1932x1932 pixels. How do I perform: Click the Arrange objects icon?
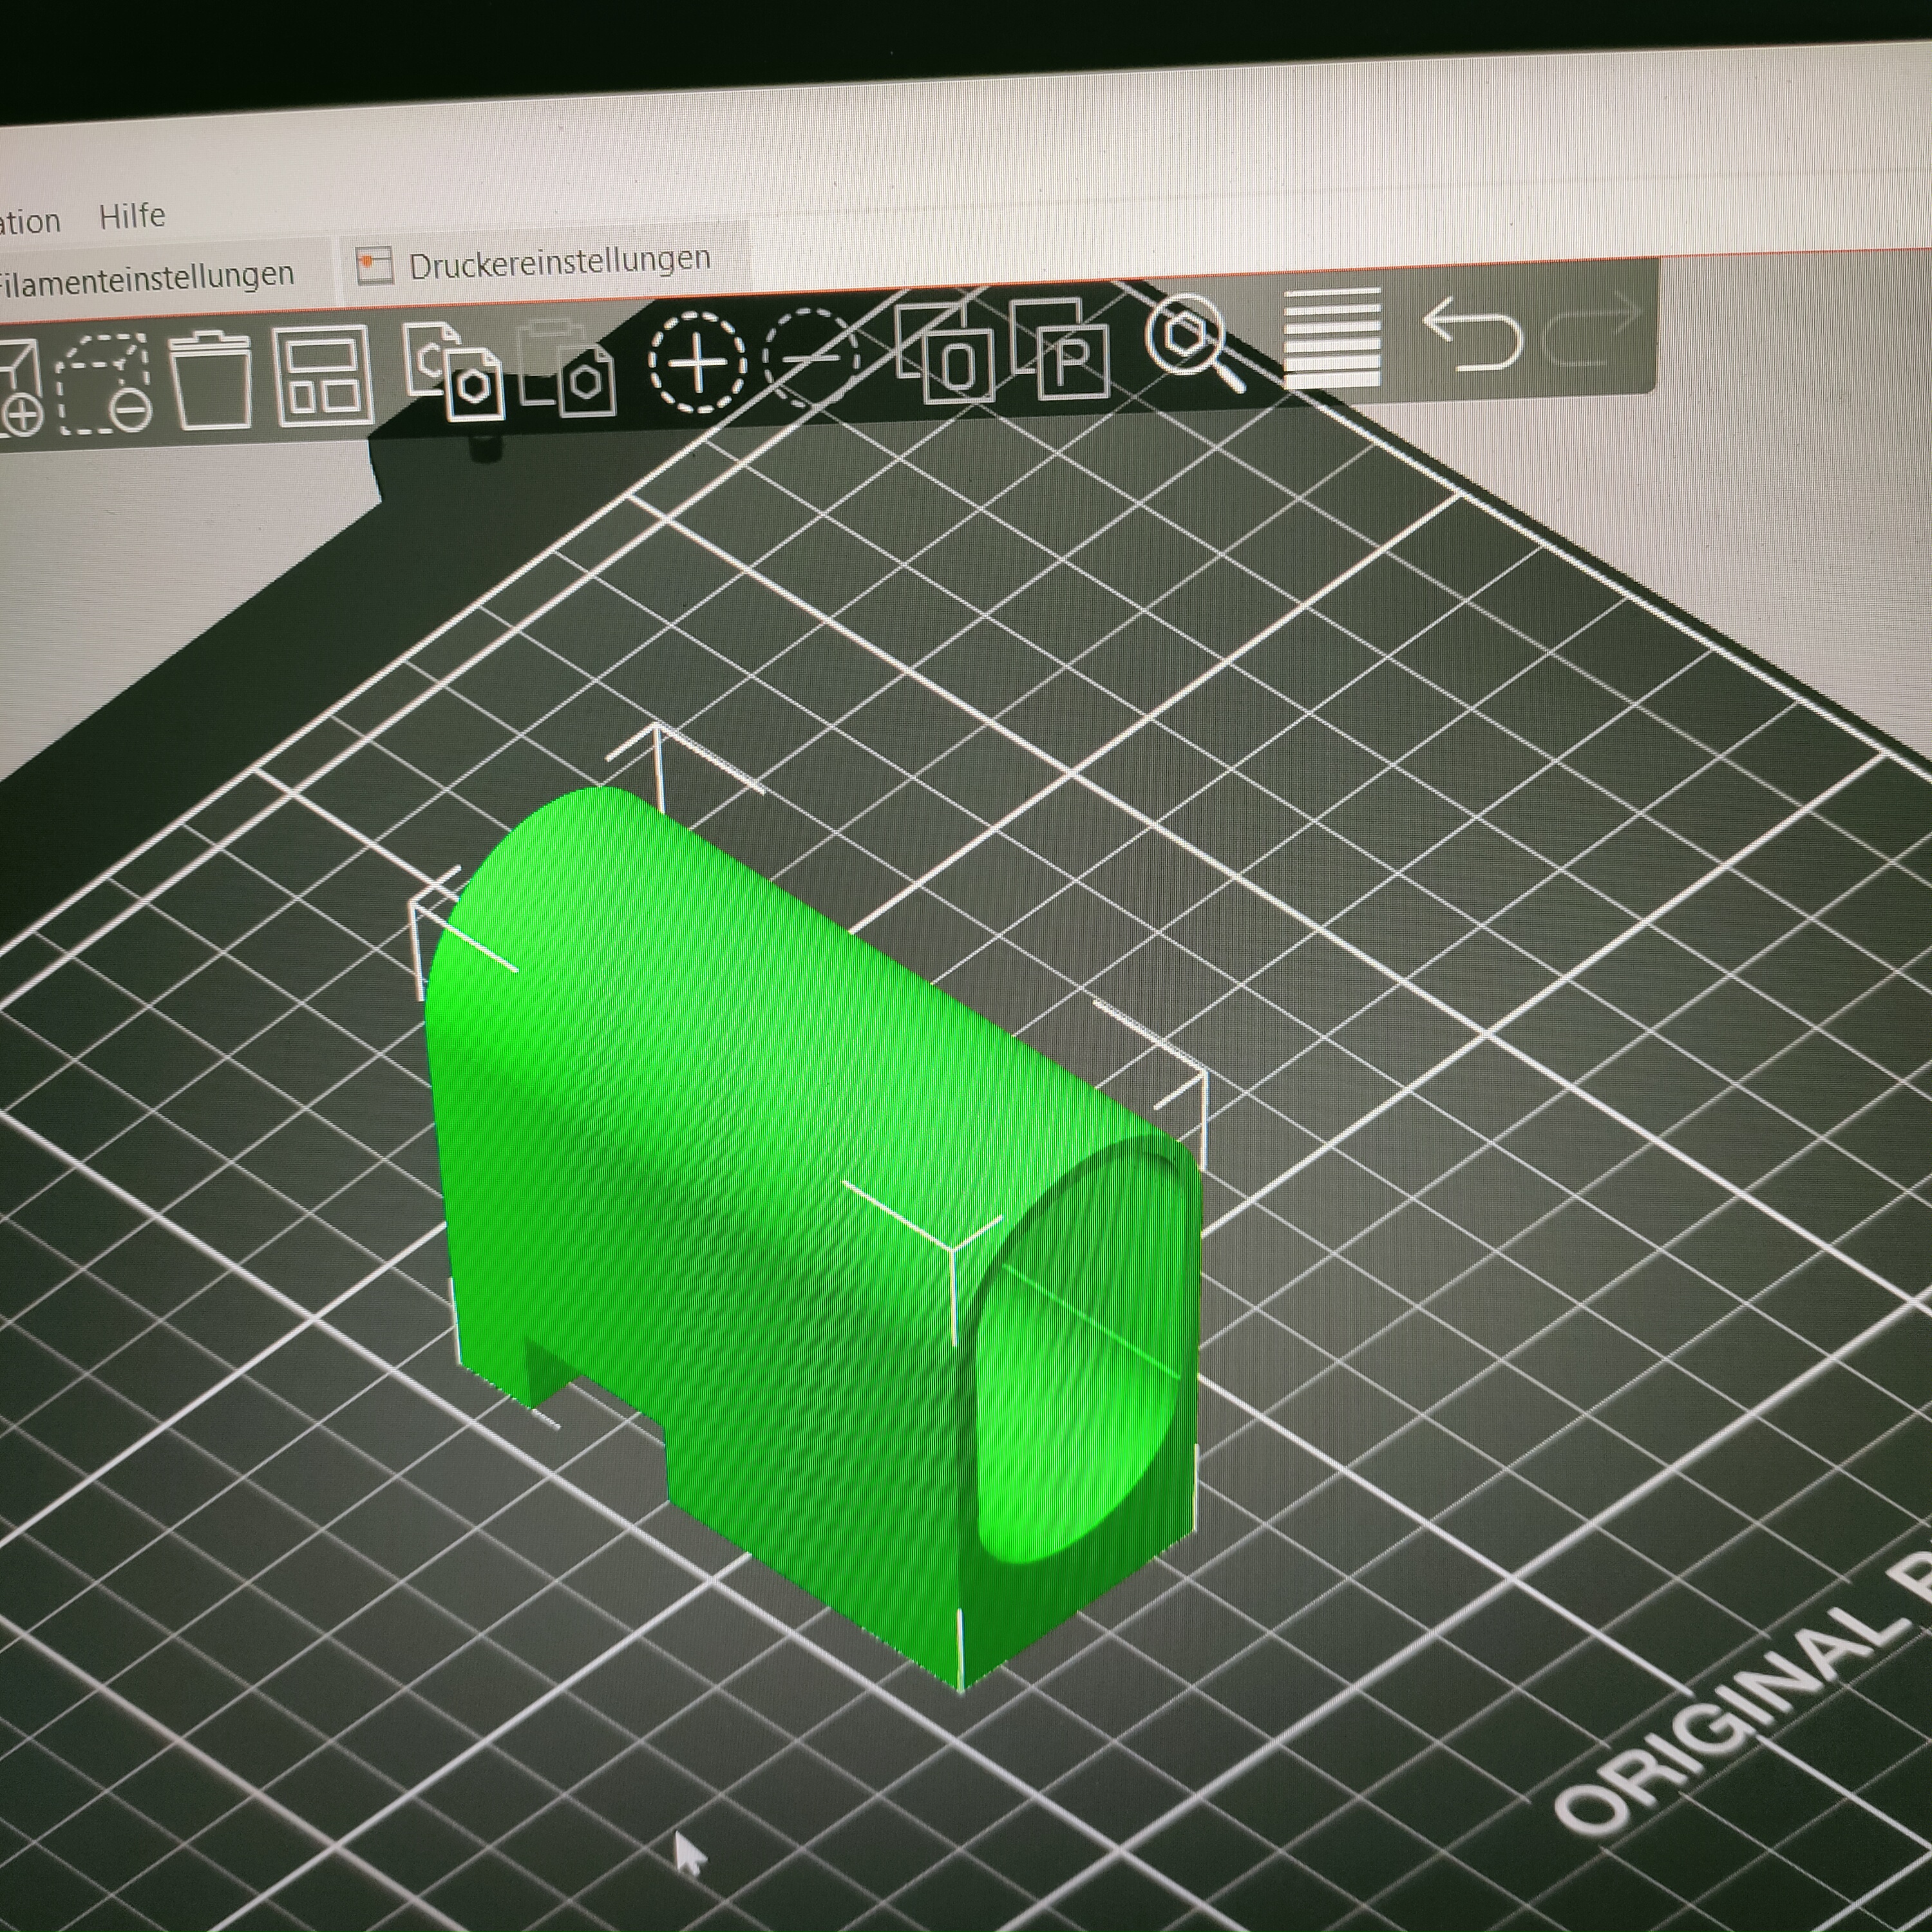click(x=324, y=376)
